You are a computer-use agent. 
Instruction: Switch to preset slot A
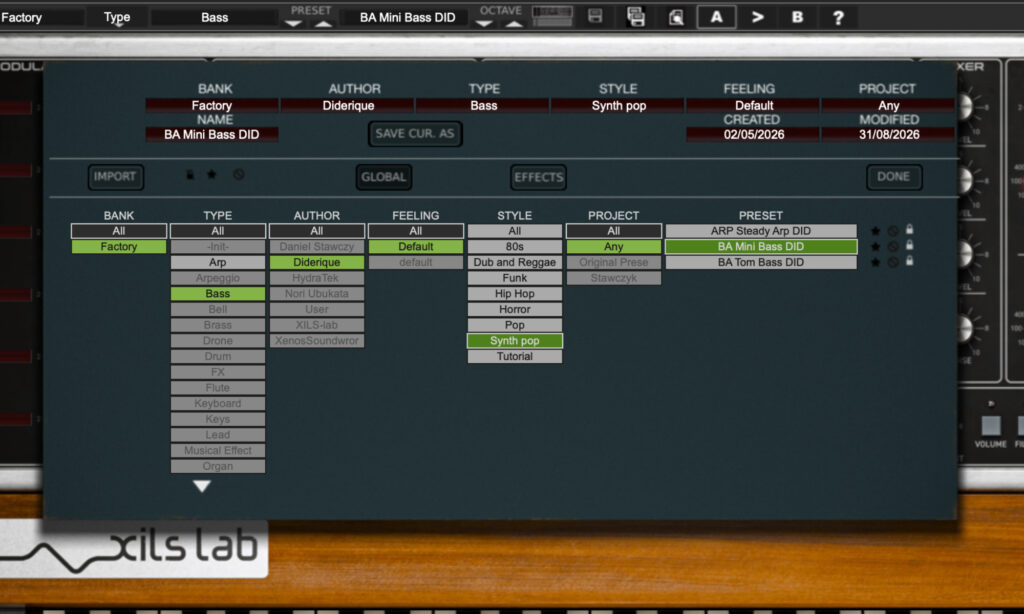coord(716,17)
